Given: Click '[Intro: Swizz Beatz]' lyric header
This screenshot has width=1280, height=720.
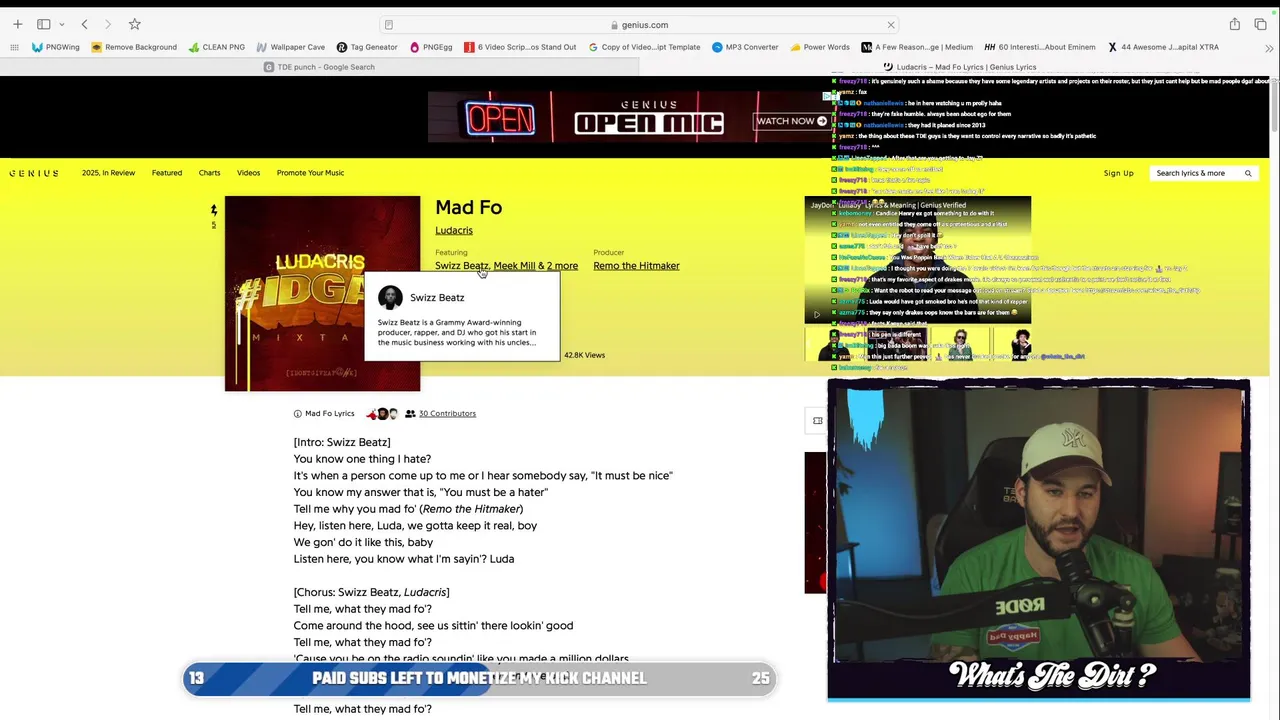Looking at the screenshot, I should click(x=342, y=442).
